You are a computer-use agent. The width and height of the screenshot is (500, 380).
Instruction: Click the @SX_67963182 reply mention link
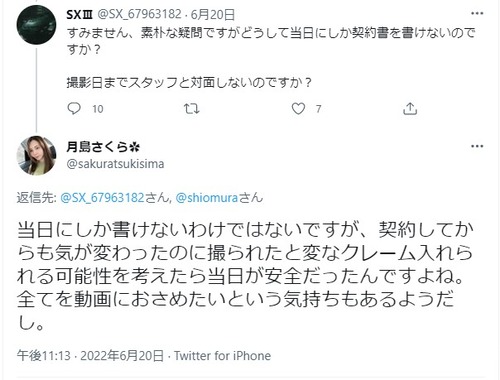click(102, 198)
